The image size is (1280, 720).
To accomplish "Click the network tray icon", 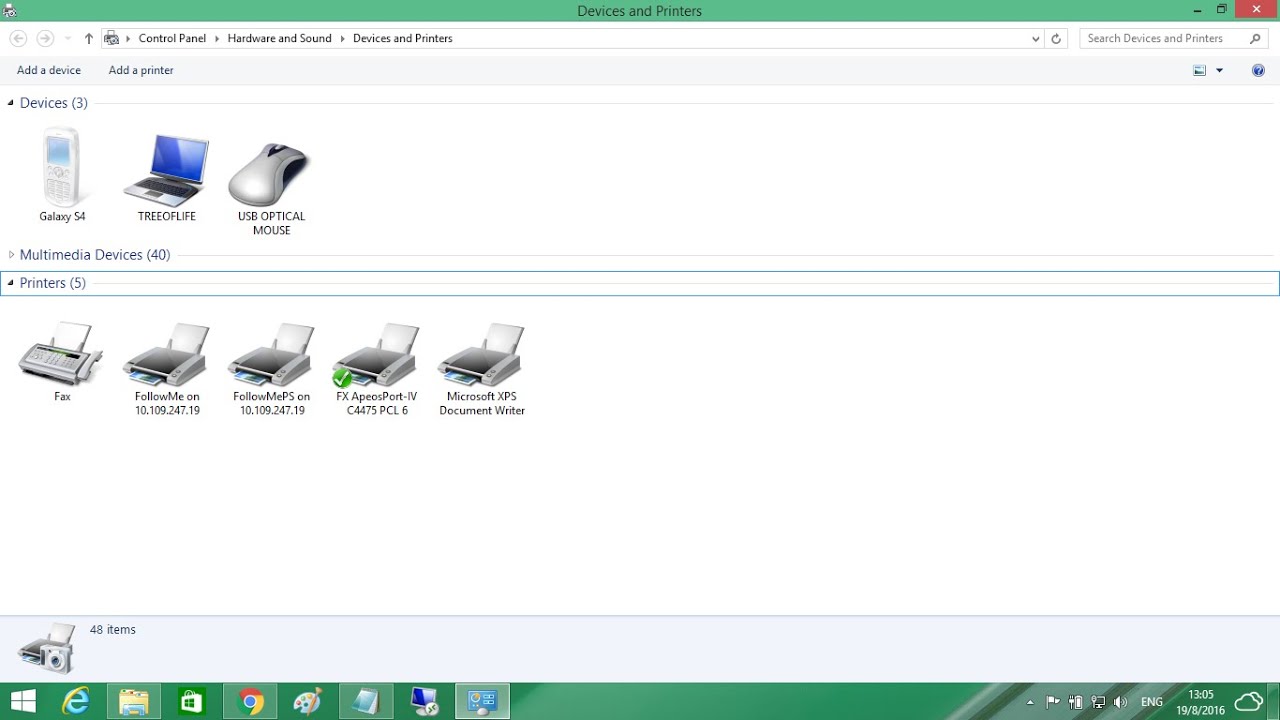I will [x=1098, y=702].
